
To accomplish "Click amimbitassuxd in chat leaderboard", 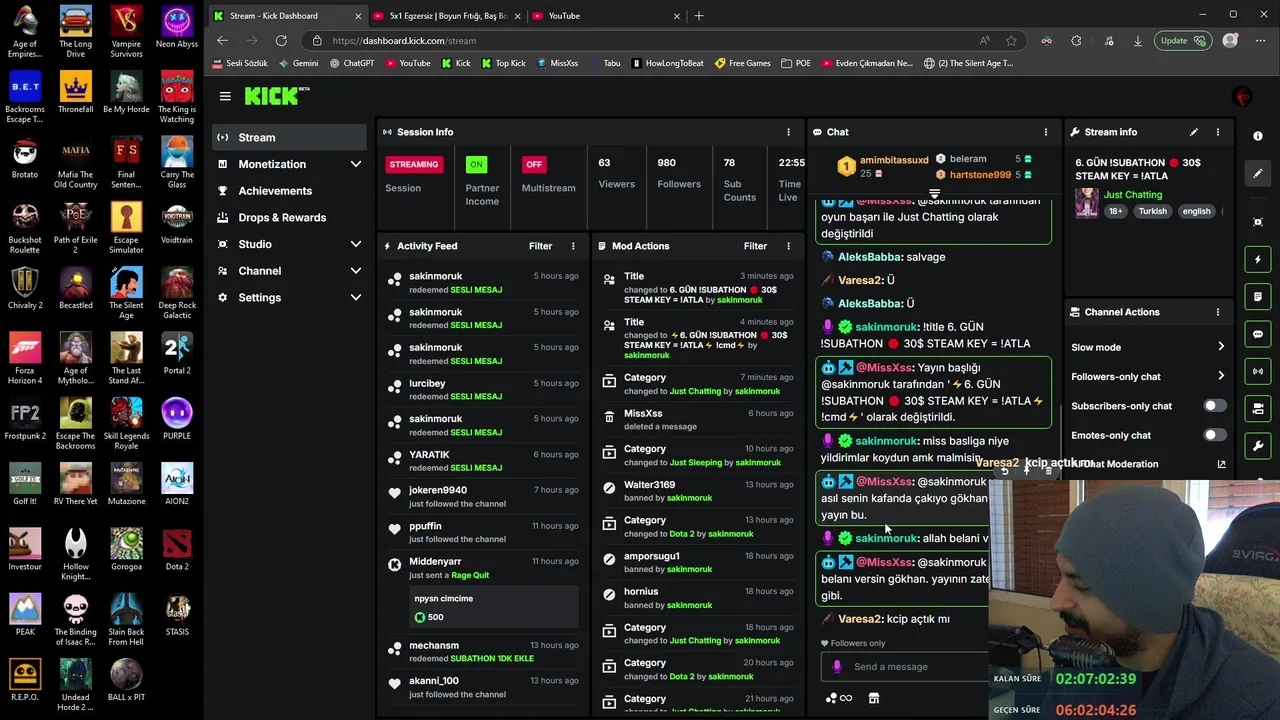I will 894,160.
